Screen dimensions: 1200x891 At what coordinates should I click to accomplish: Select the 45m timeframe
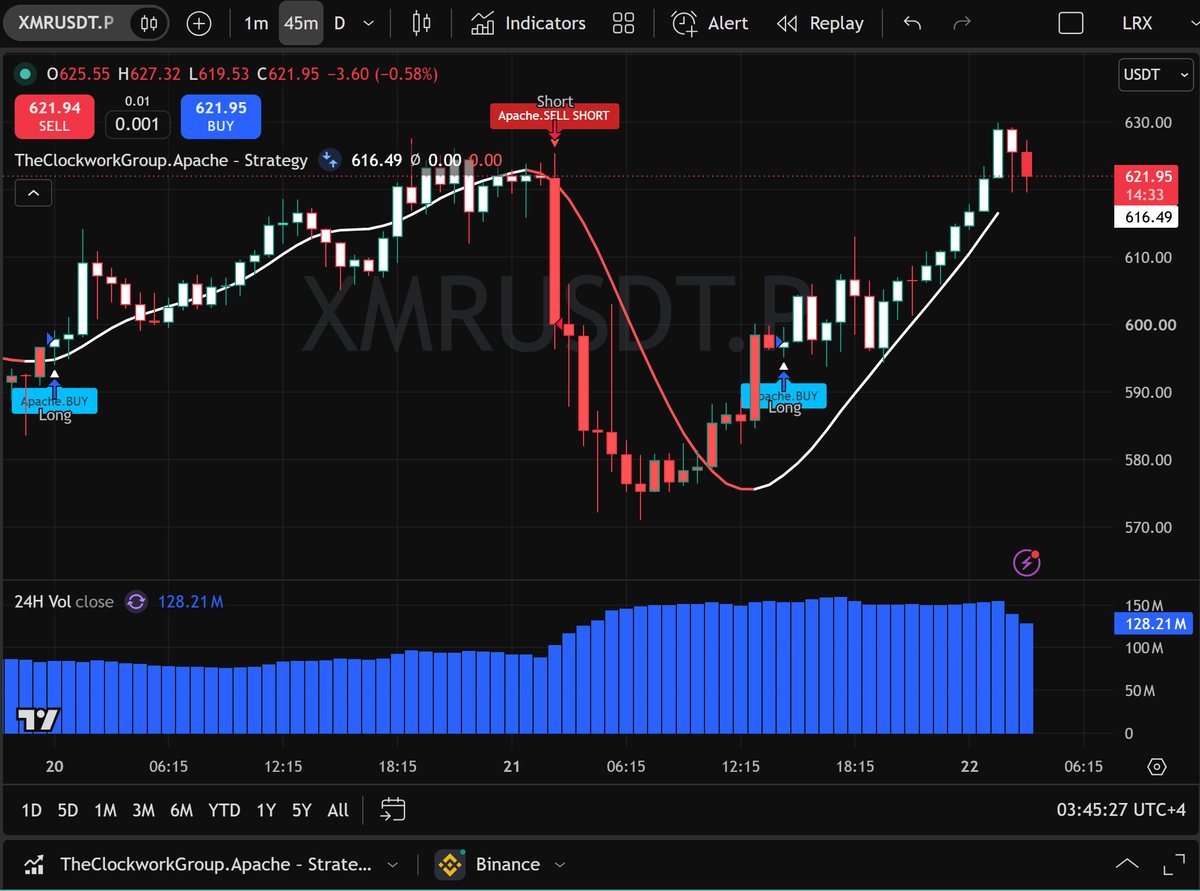(300, 23)
